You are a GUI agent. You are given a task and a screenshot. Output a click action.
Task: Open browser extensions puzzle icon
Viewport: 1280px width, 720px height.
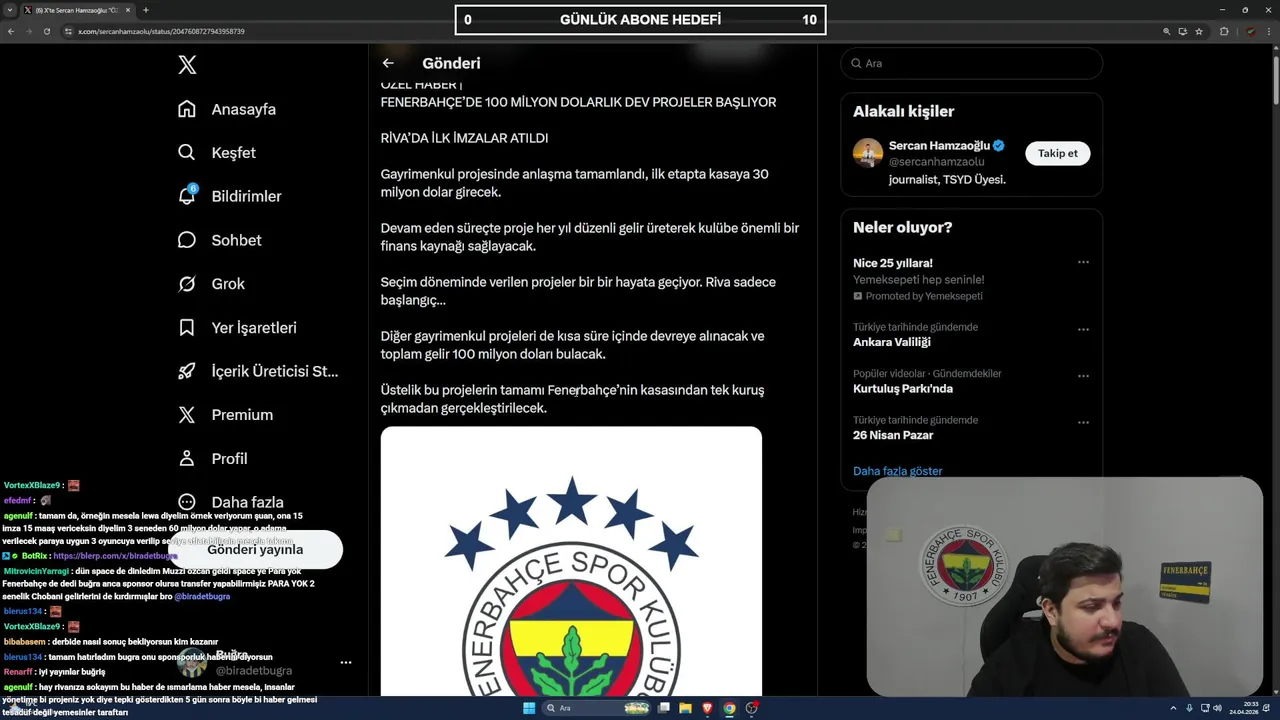pos(1224,31)
